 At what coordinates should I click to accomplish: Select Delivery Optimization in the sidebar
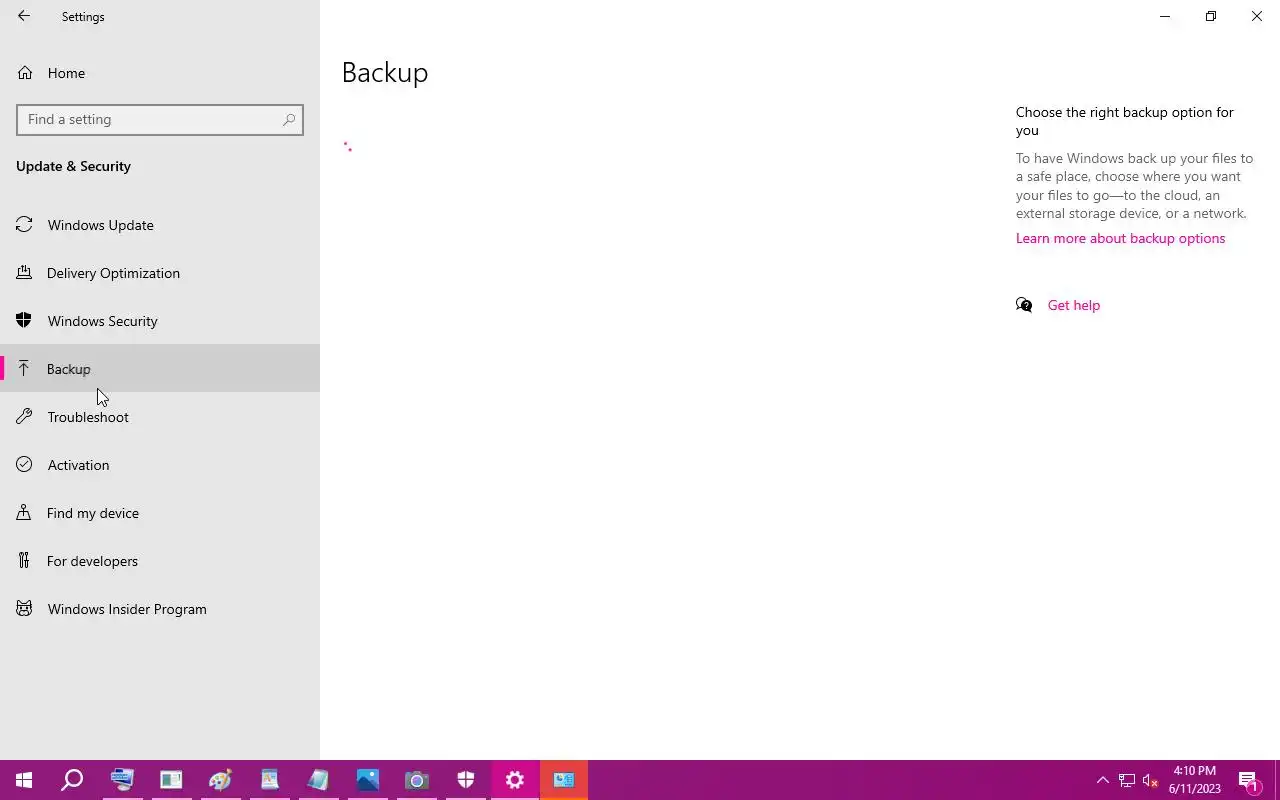click(160, 273)
